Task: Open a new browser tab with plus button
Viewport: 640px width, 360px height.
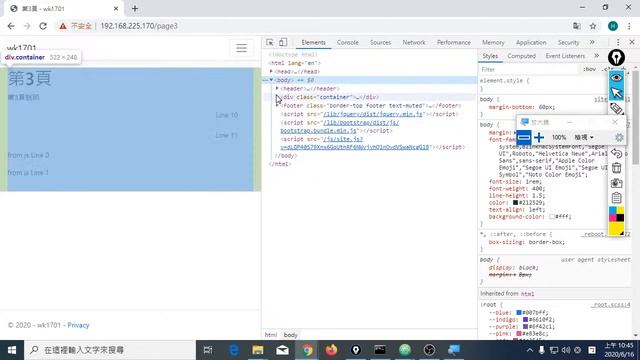Action: (135, 8)
